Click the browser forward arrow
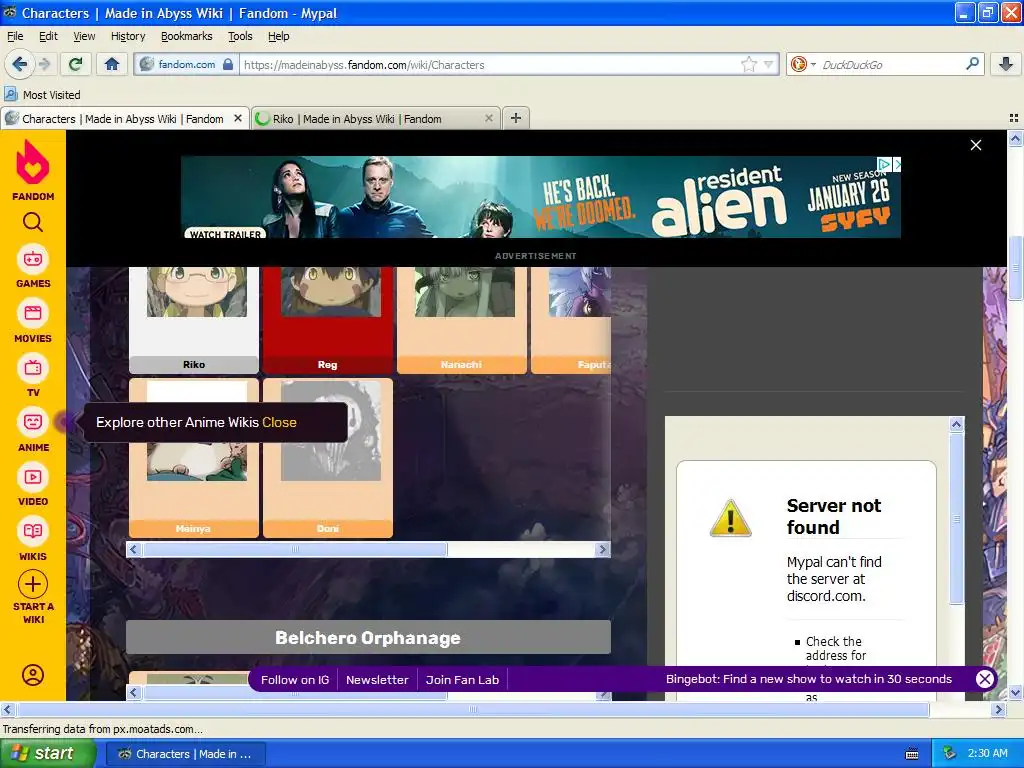Screen dimensions: 1024x768 coord(44,64)
